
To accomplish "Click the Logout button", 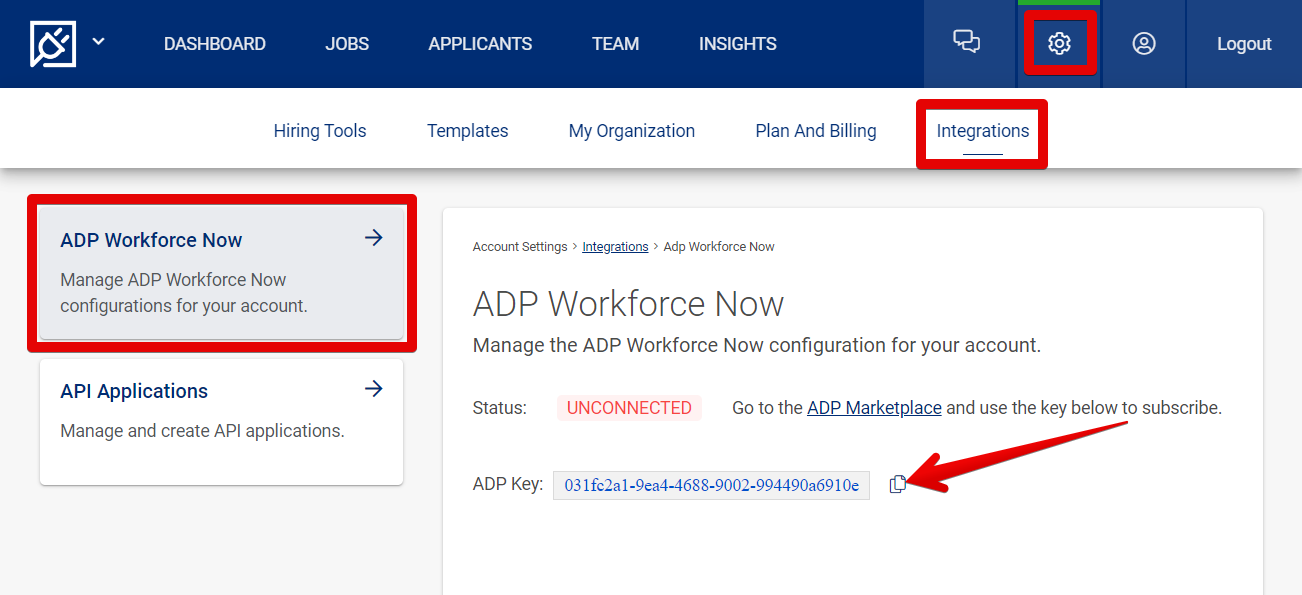I will tap(1243, 43).
